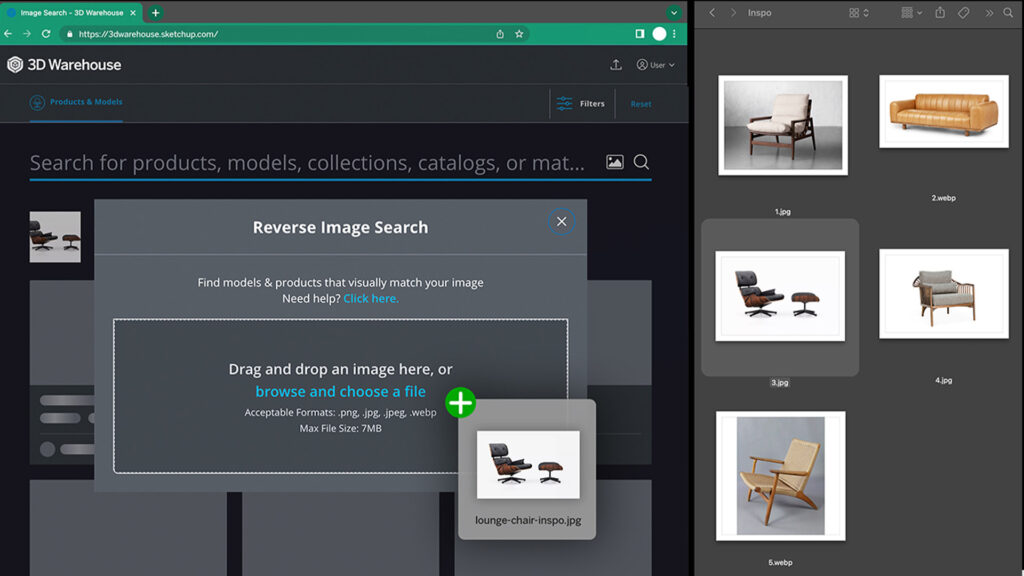Image resolution: width=1024 pixels, height=576 pixels.
Task: Click the browse and choose a file link
Action: pyautogui.click(x=340, y=391)
